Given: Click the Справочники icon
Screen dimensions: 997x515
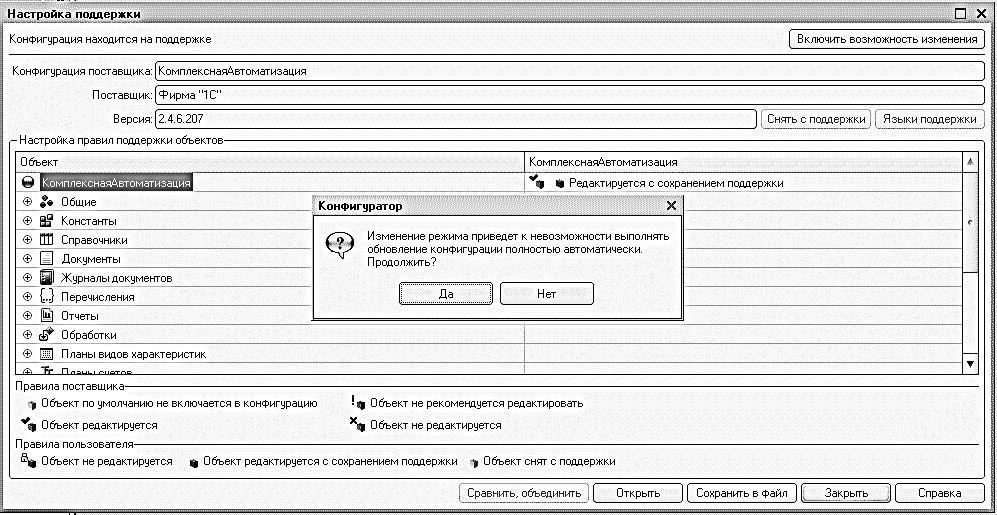Looking at the screenshot, I should click(x=46, y=240).
